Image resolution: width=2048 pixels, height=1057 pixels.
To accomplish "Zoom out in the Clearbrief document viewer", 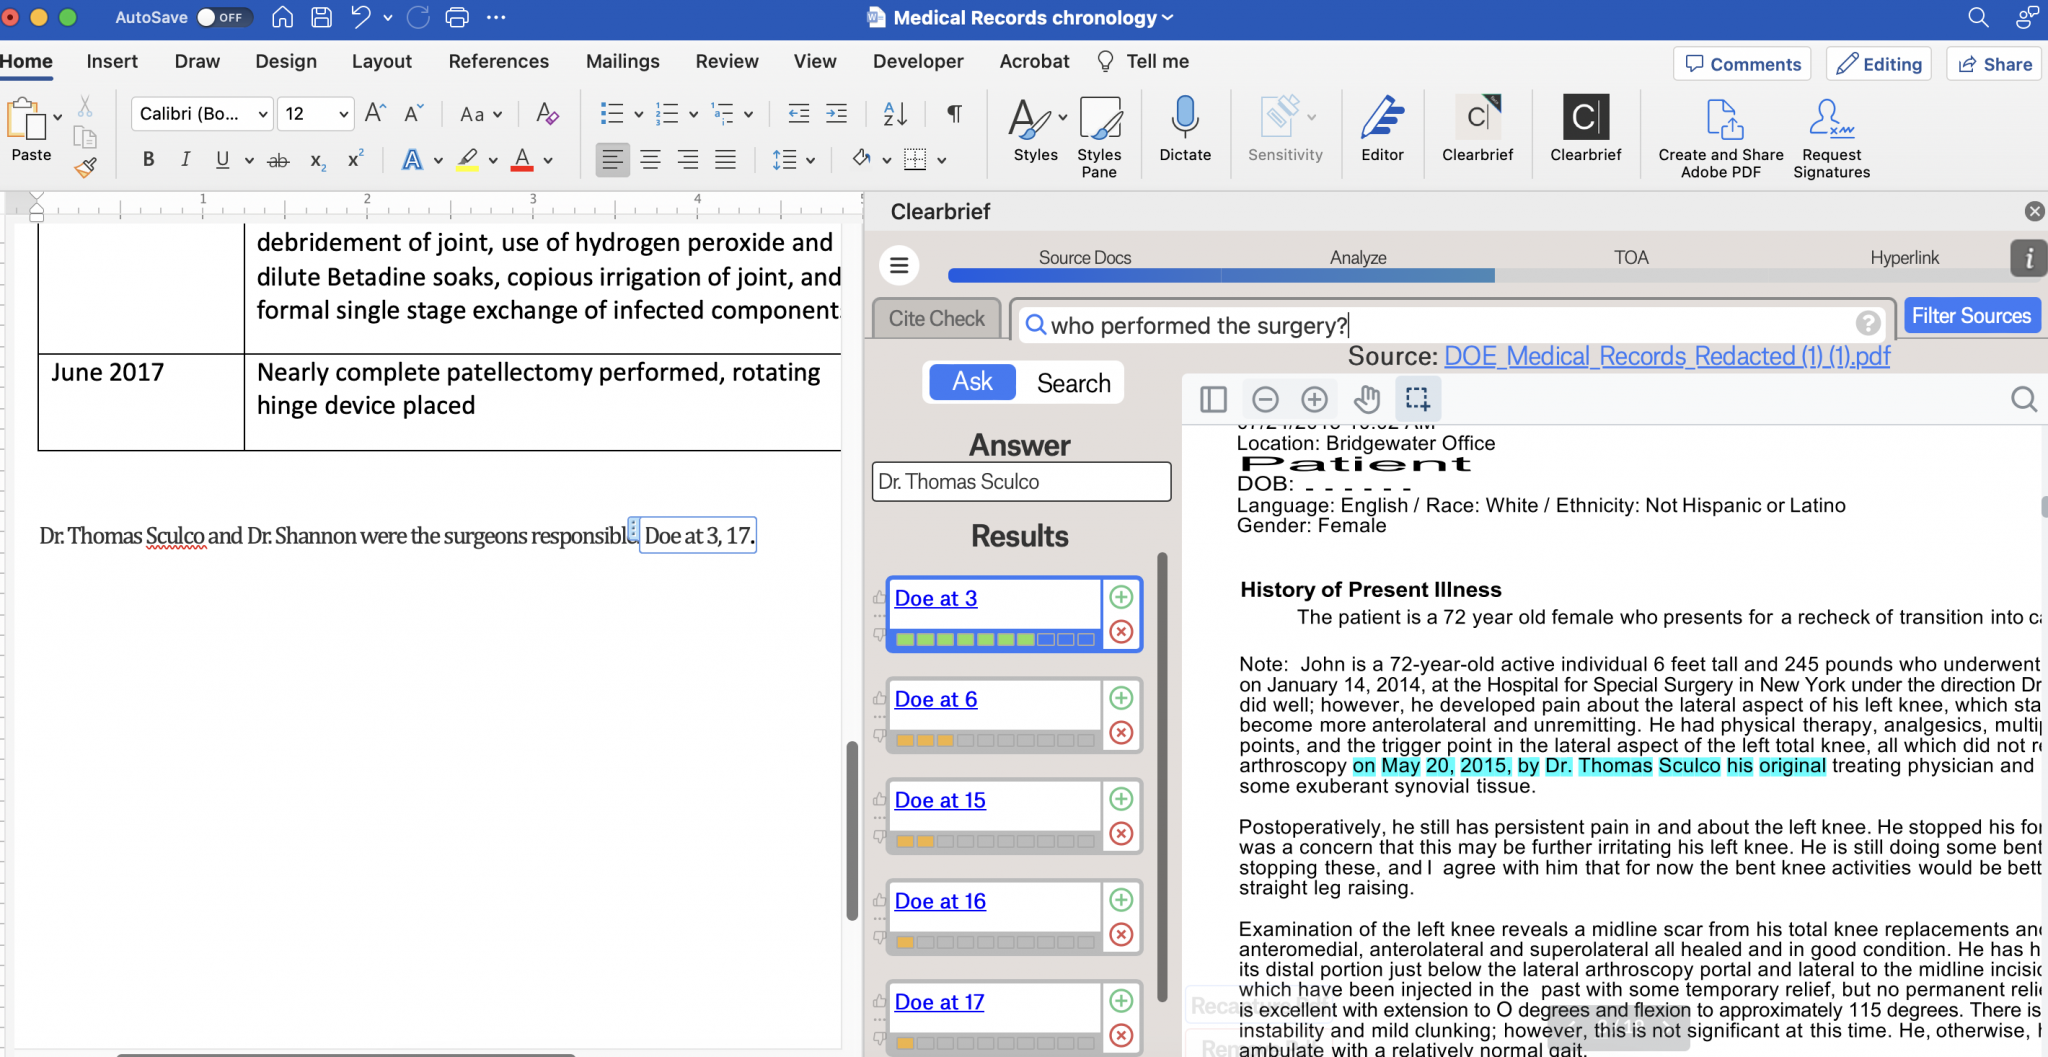I will [x=1264, y=398].
